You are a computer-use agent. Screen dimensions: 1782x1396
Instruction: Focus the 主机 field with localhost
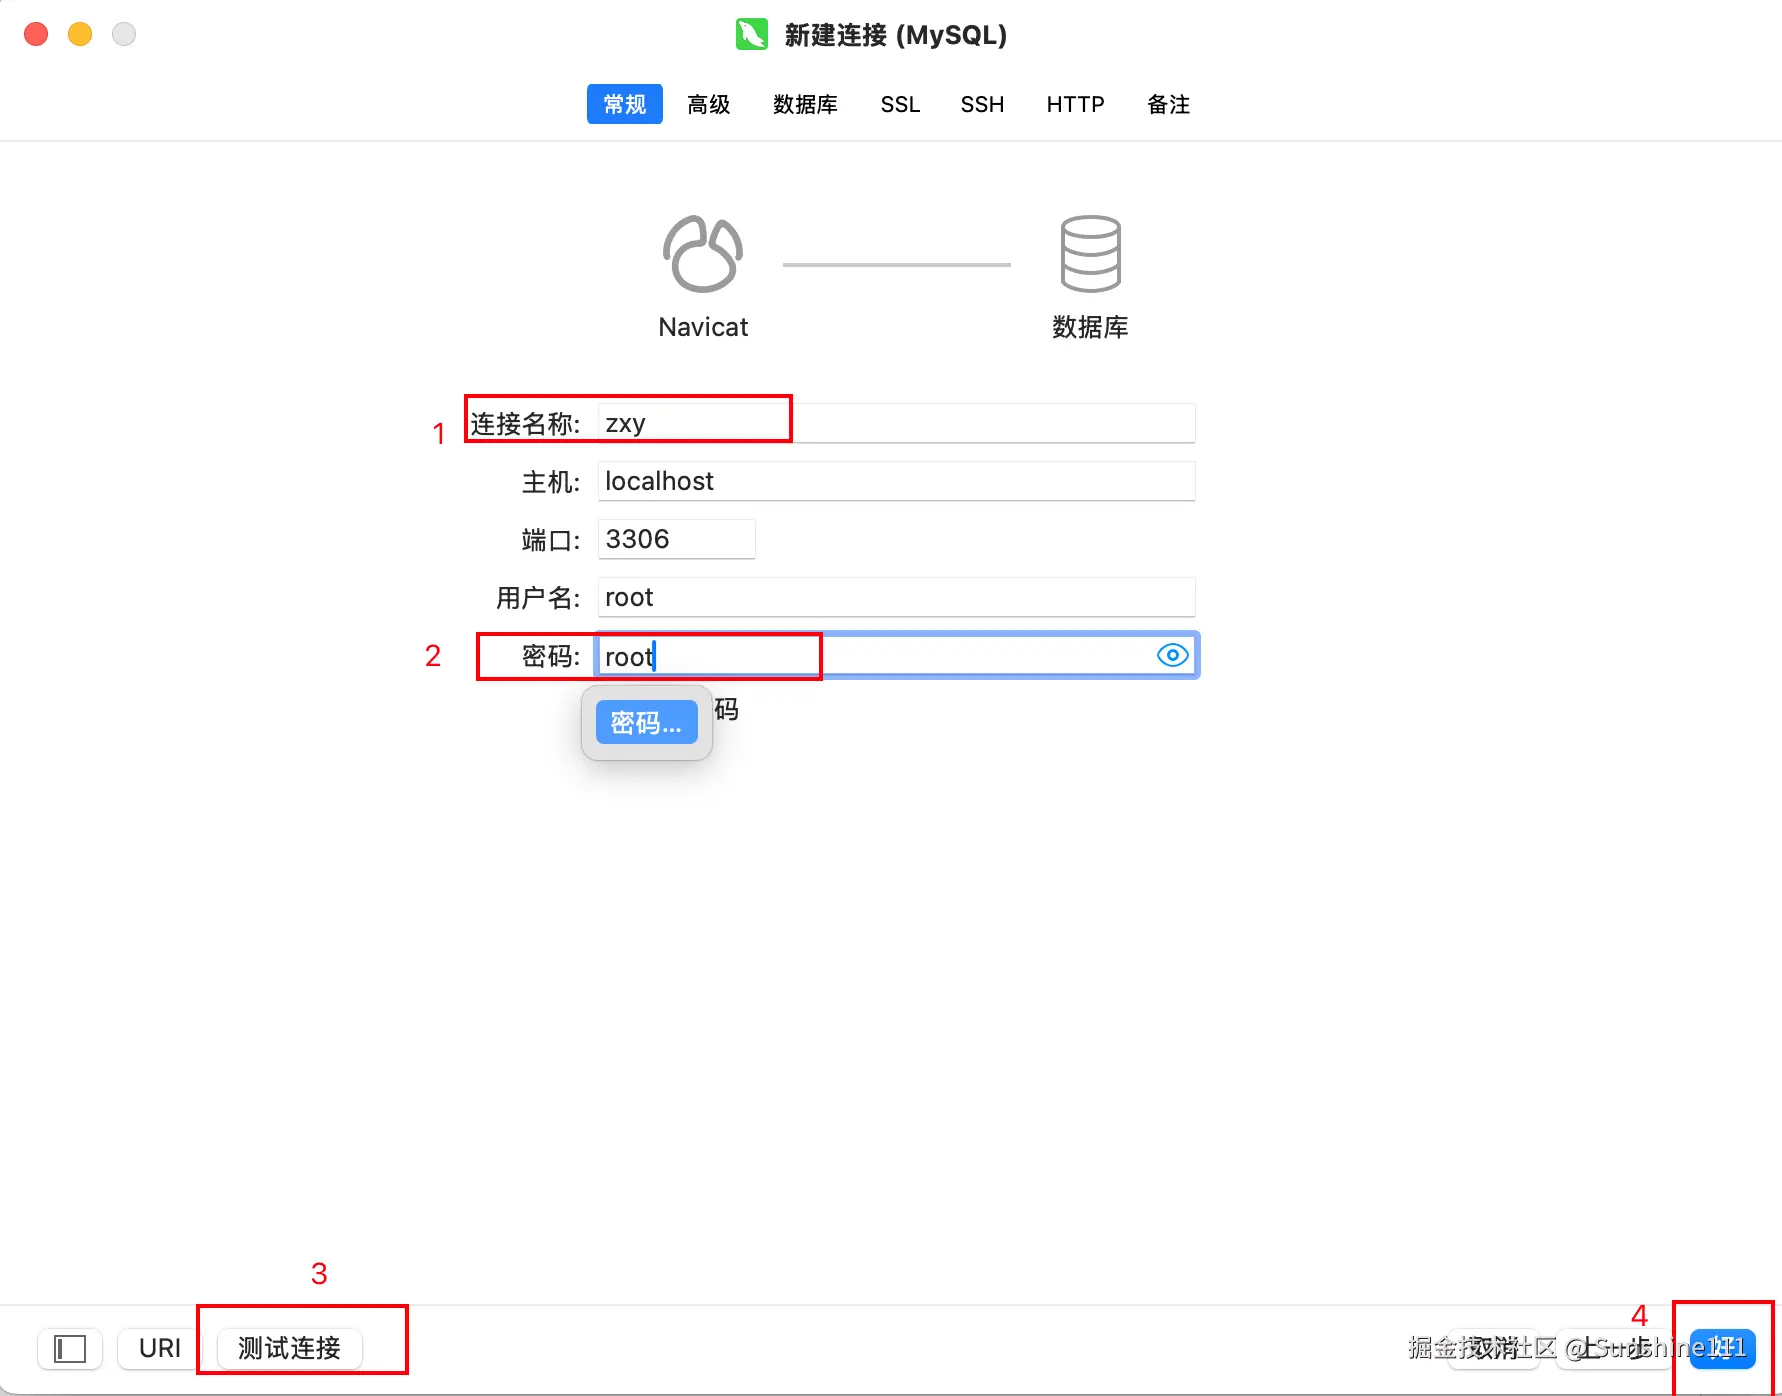[x=896, y=481]
